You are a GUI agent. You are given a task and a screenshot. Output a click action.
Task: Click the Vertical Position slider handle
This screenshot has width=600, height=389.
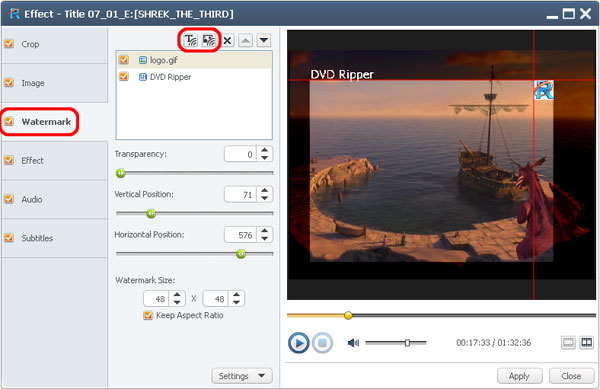(151, 213)
